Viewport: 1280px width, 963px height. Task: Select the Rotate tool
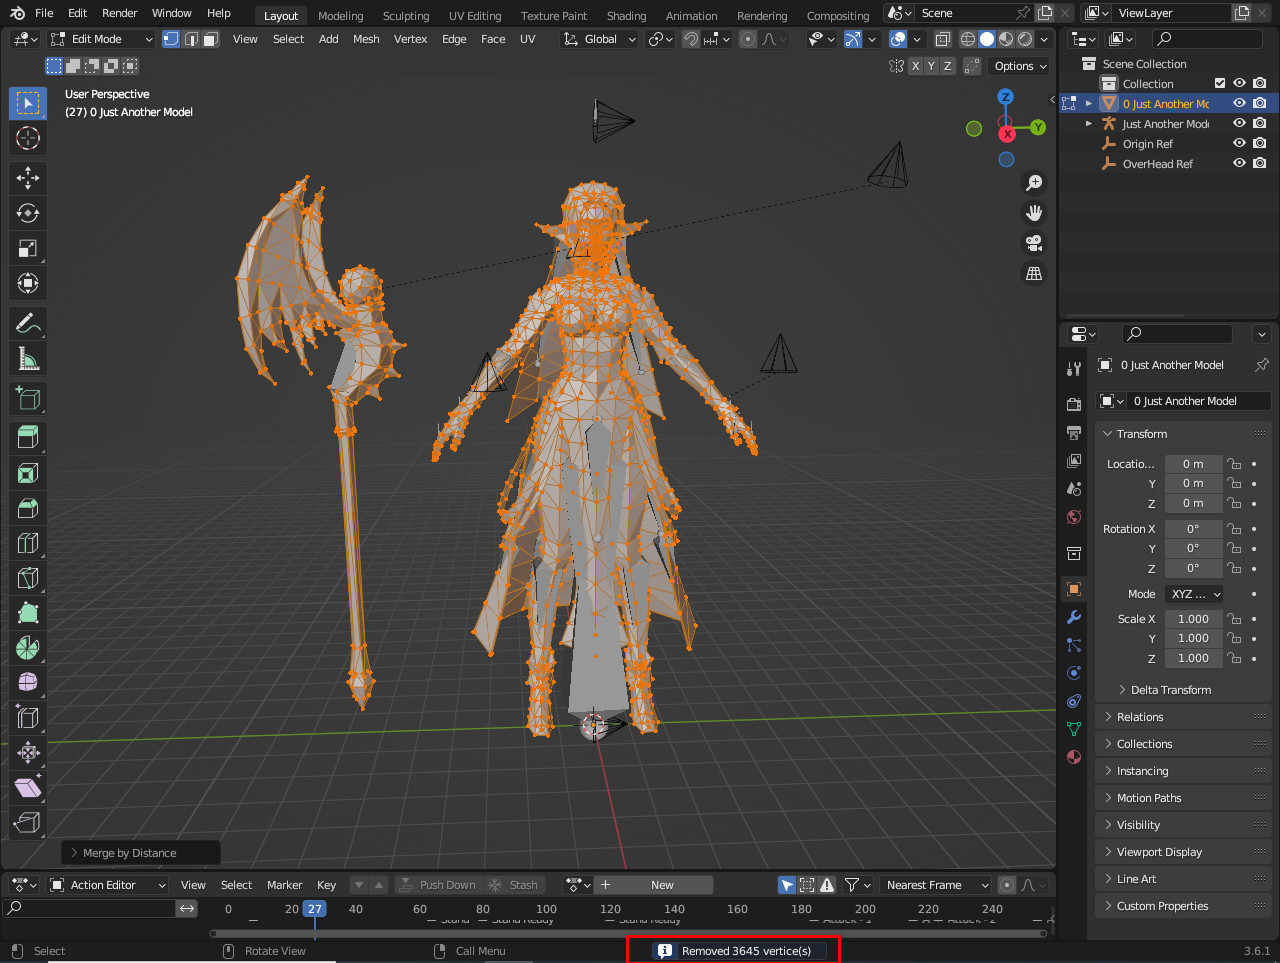[28, 213]
